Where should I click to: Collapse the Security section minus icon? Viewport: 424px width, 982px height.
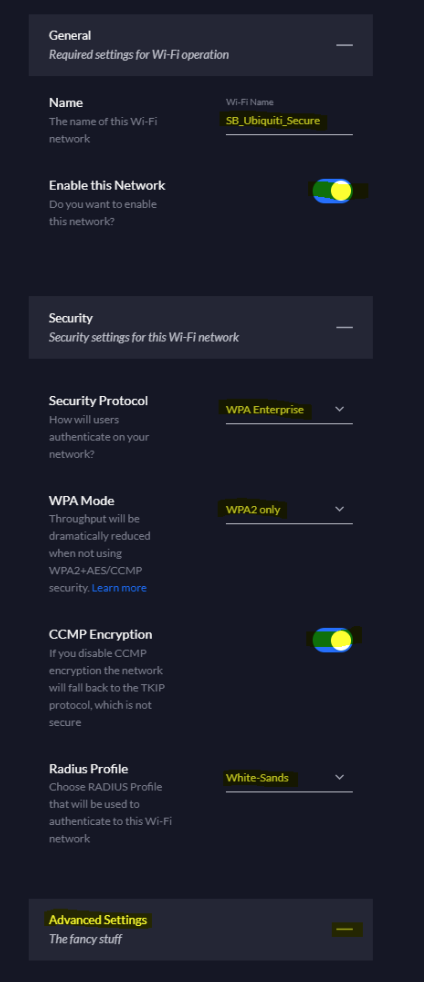(344, 327)
